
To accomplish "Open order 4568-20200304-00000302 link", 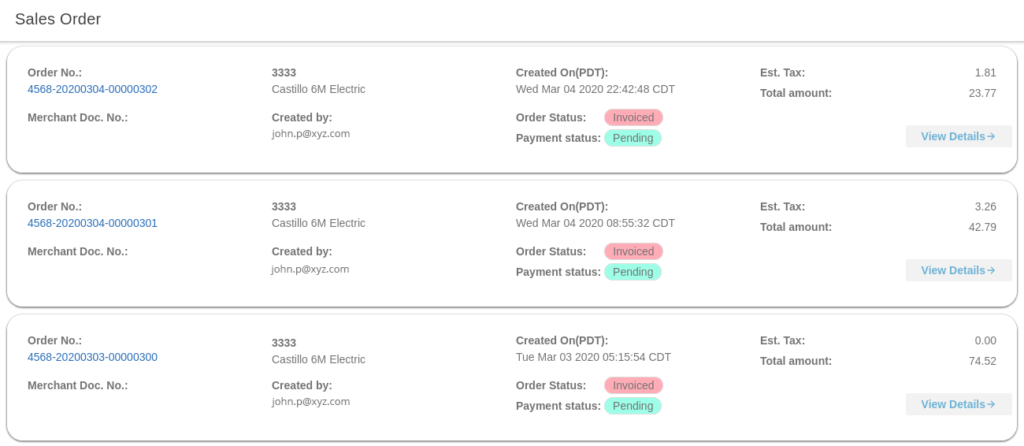I will click(92, 89).
